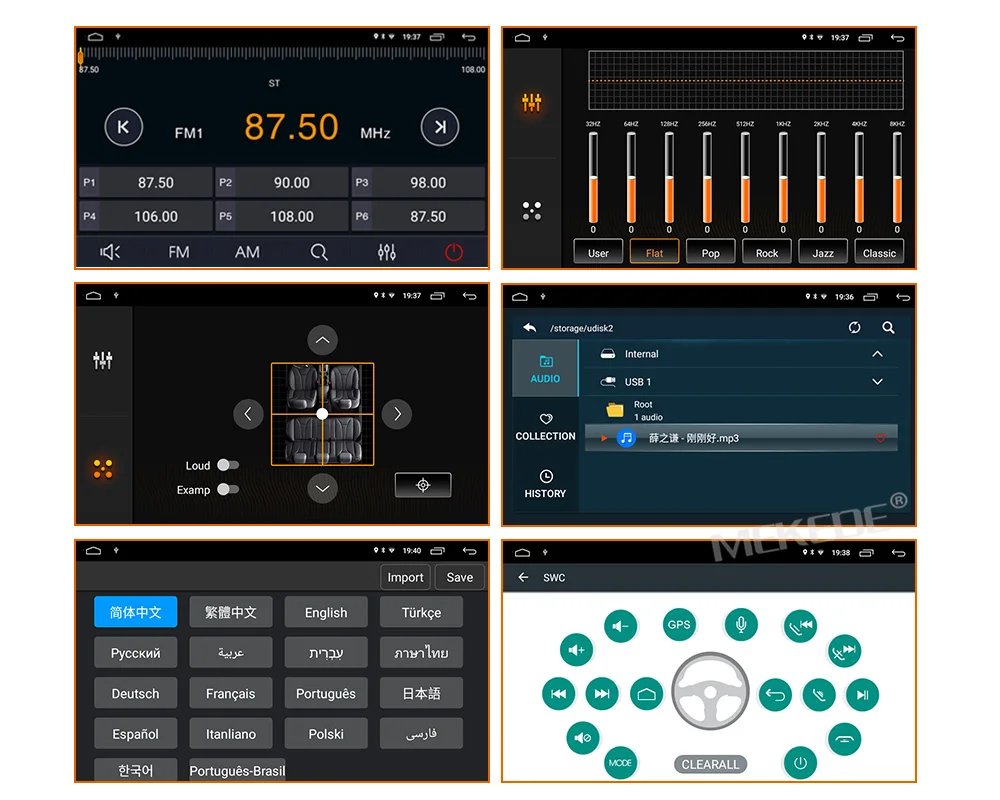Collapse the Internal storage row

point(878,354)
